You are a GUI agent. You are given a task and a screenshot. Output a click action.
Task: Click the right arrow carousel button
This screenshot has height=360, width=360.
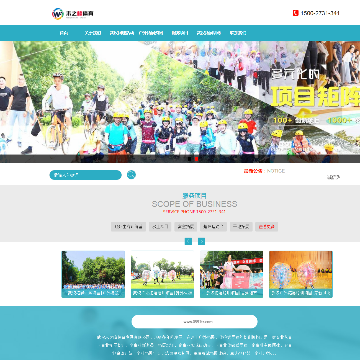(x=201, y=241)
